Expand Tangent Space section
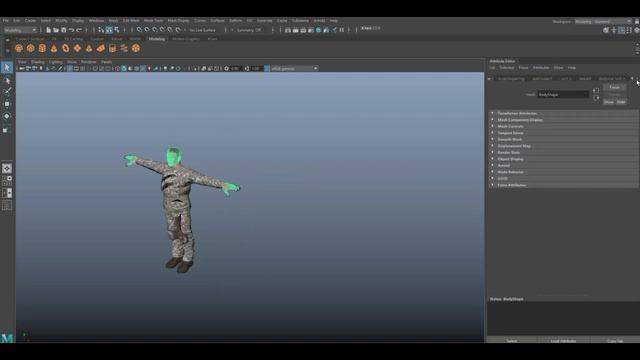 (563, 133)
